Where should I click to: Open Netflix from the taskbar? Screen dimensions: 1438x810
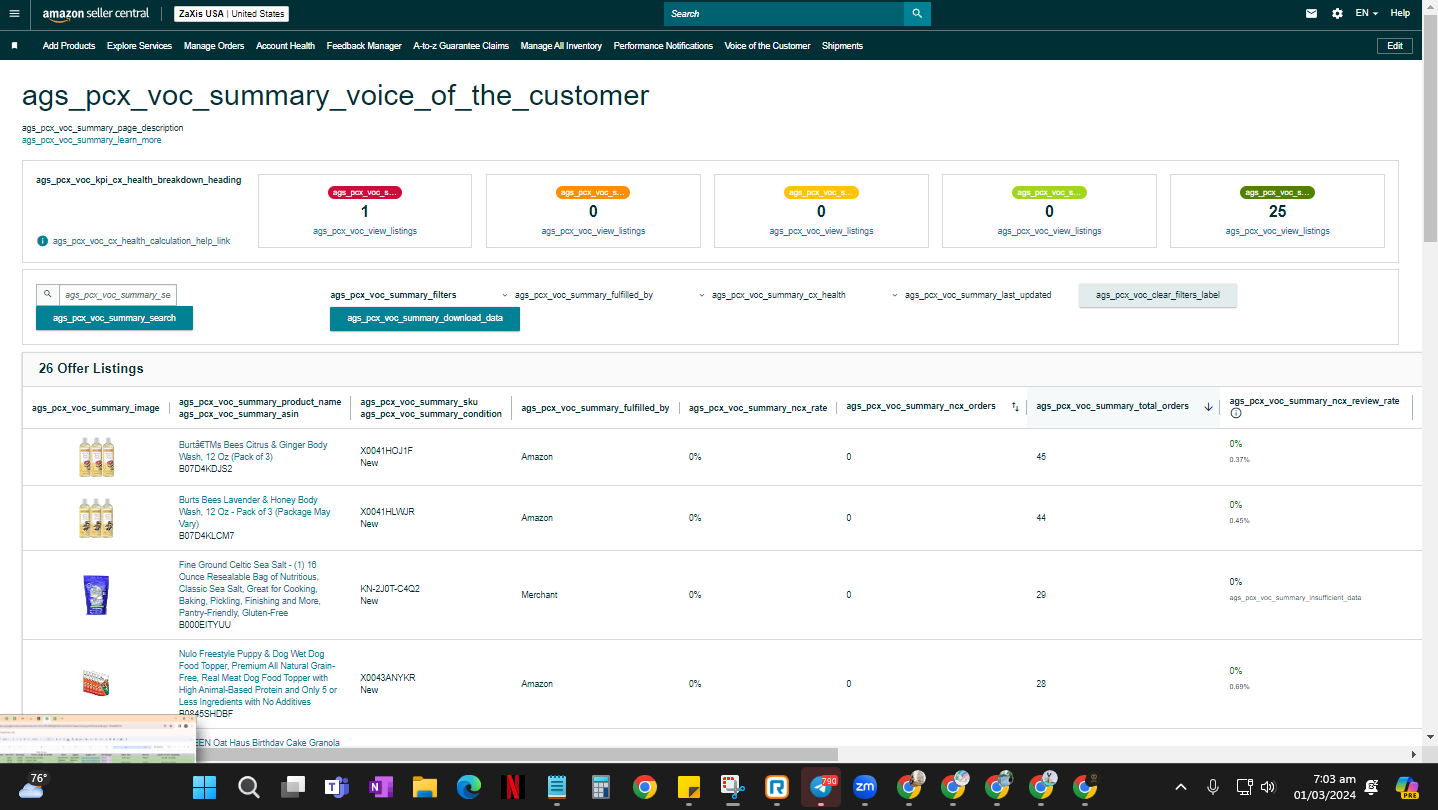tap(513, 787)
